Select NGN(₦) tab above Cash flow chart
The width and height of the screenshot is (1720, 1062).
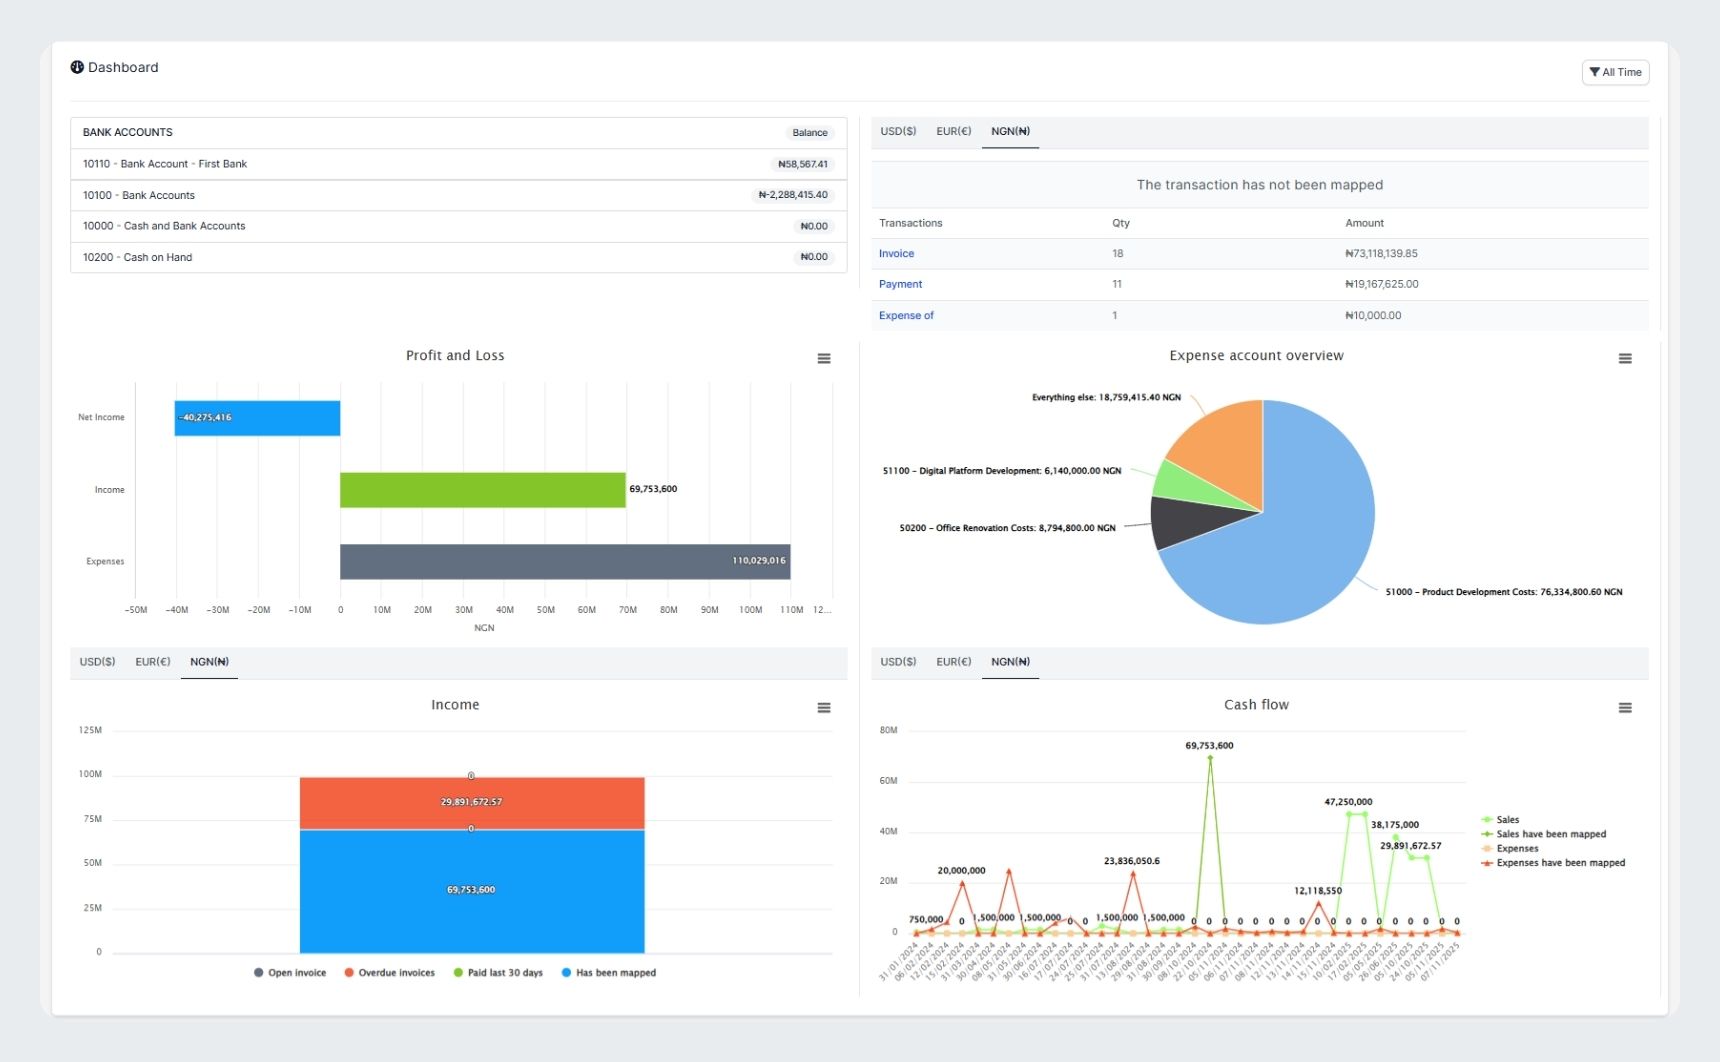(1009, 662)
